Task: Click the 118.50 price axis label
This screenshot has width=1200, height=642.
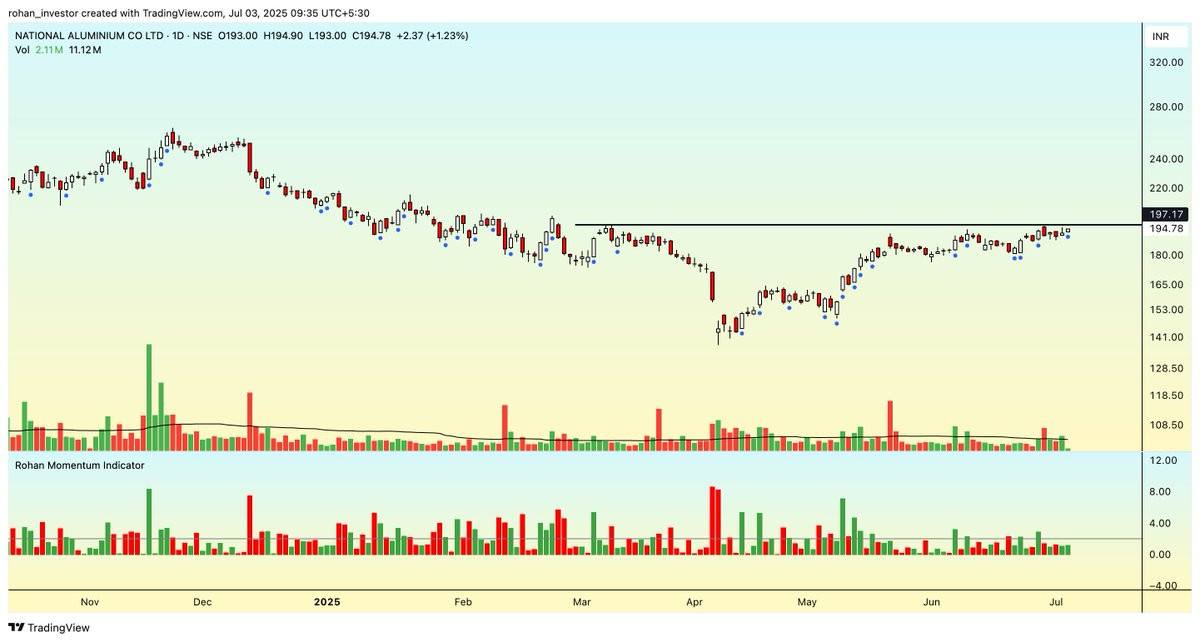Action: [1168, 396]
